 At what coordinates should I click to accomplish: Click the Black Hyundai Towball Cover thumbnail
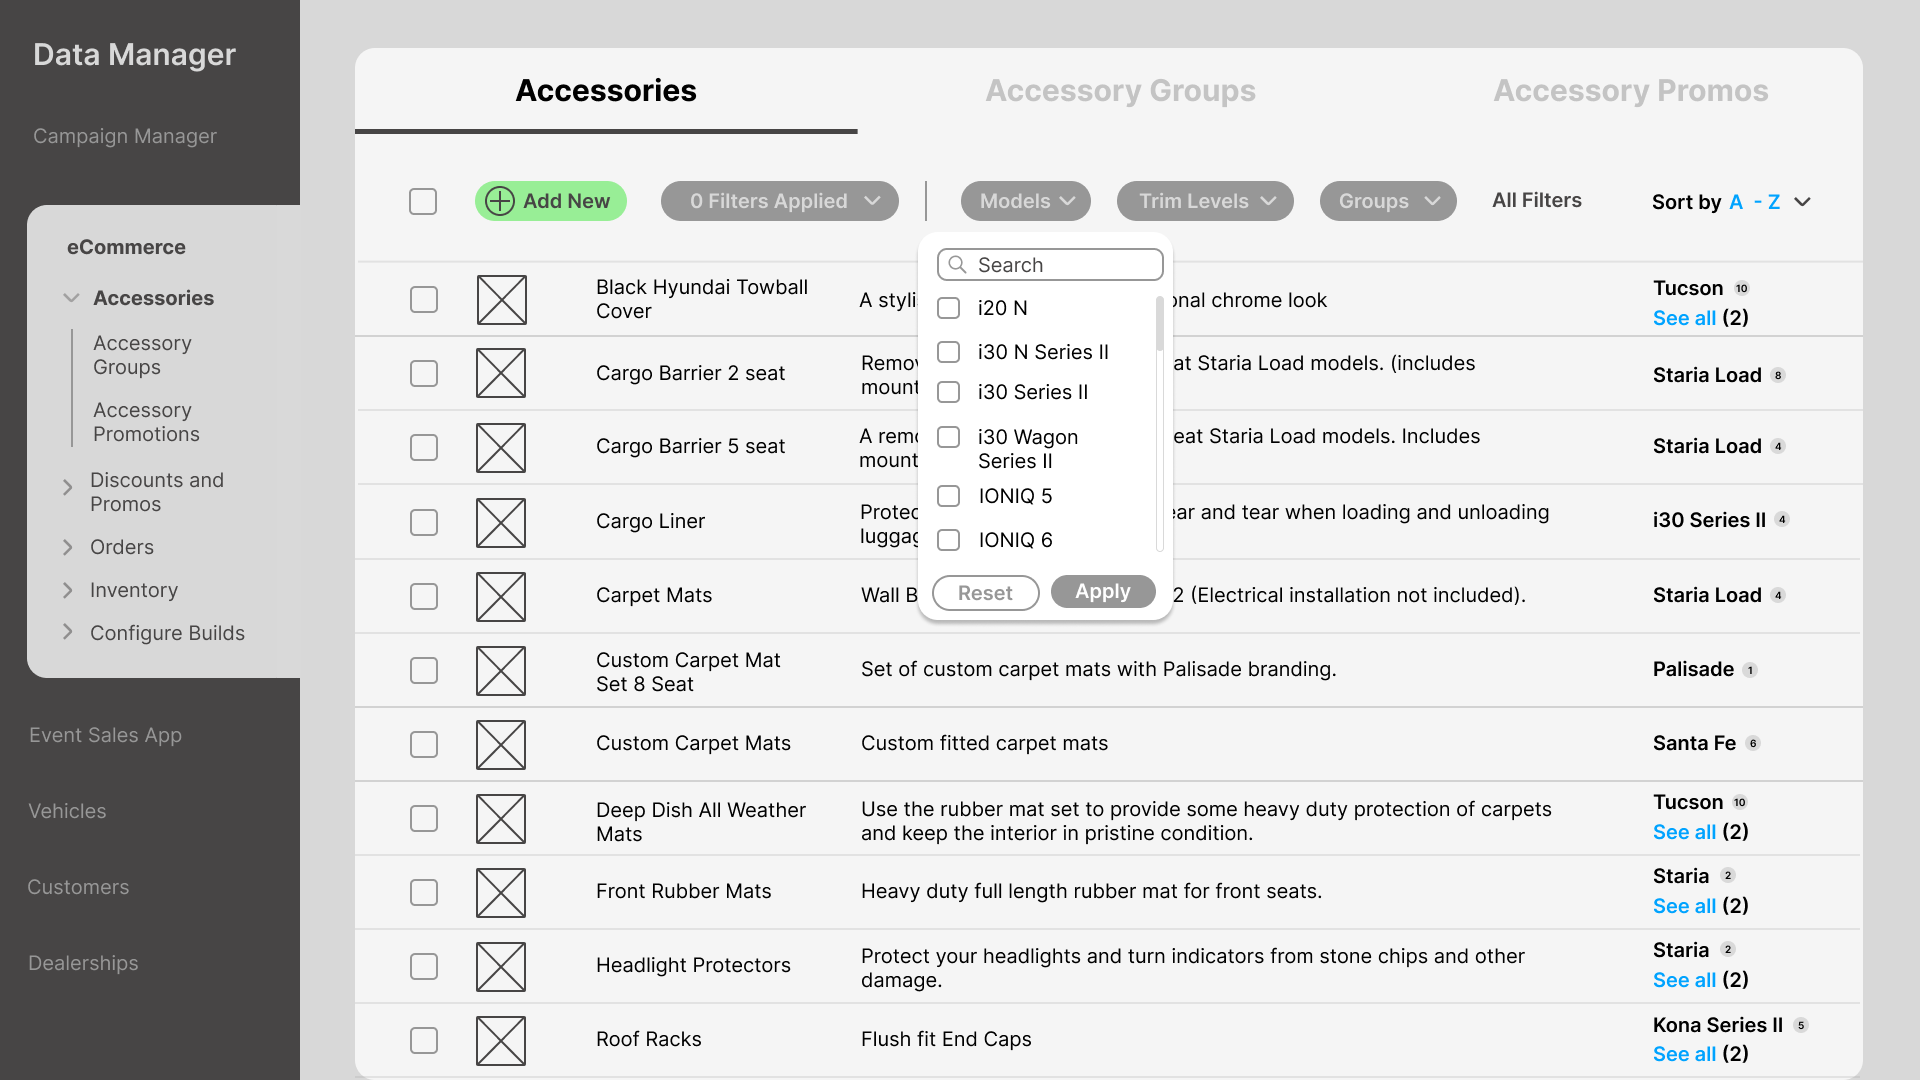(501, 300)
